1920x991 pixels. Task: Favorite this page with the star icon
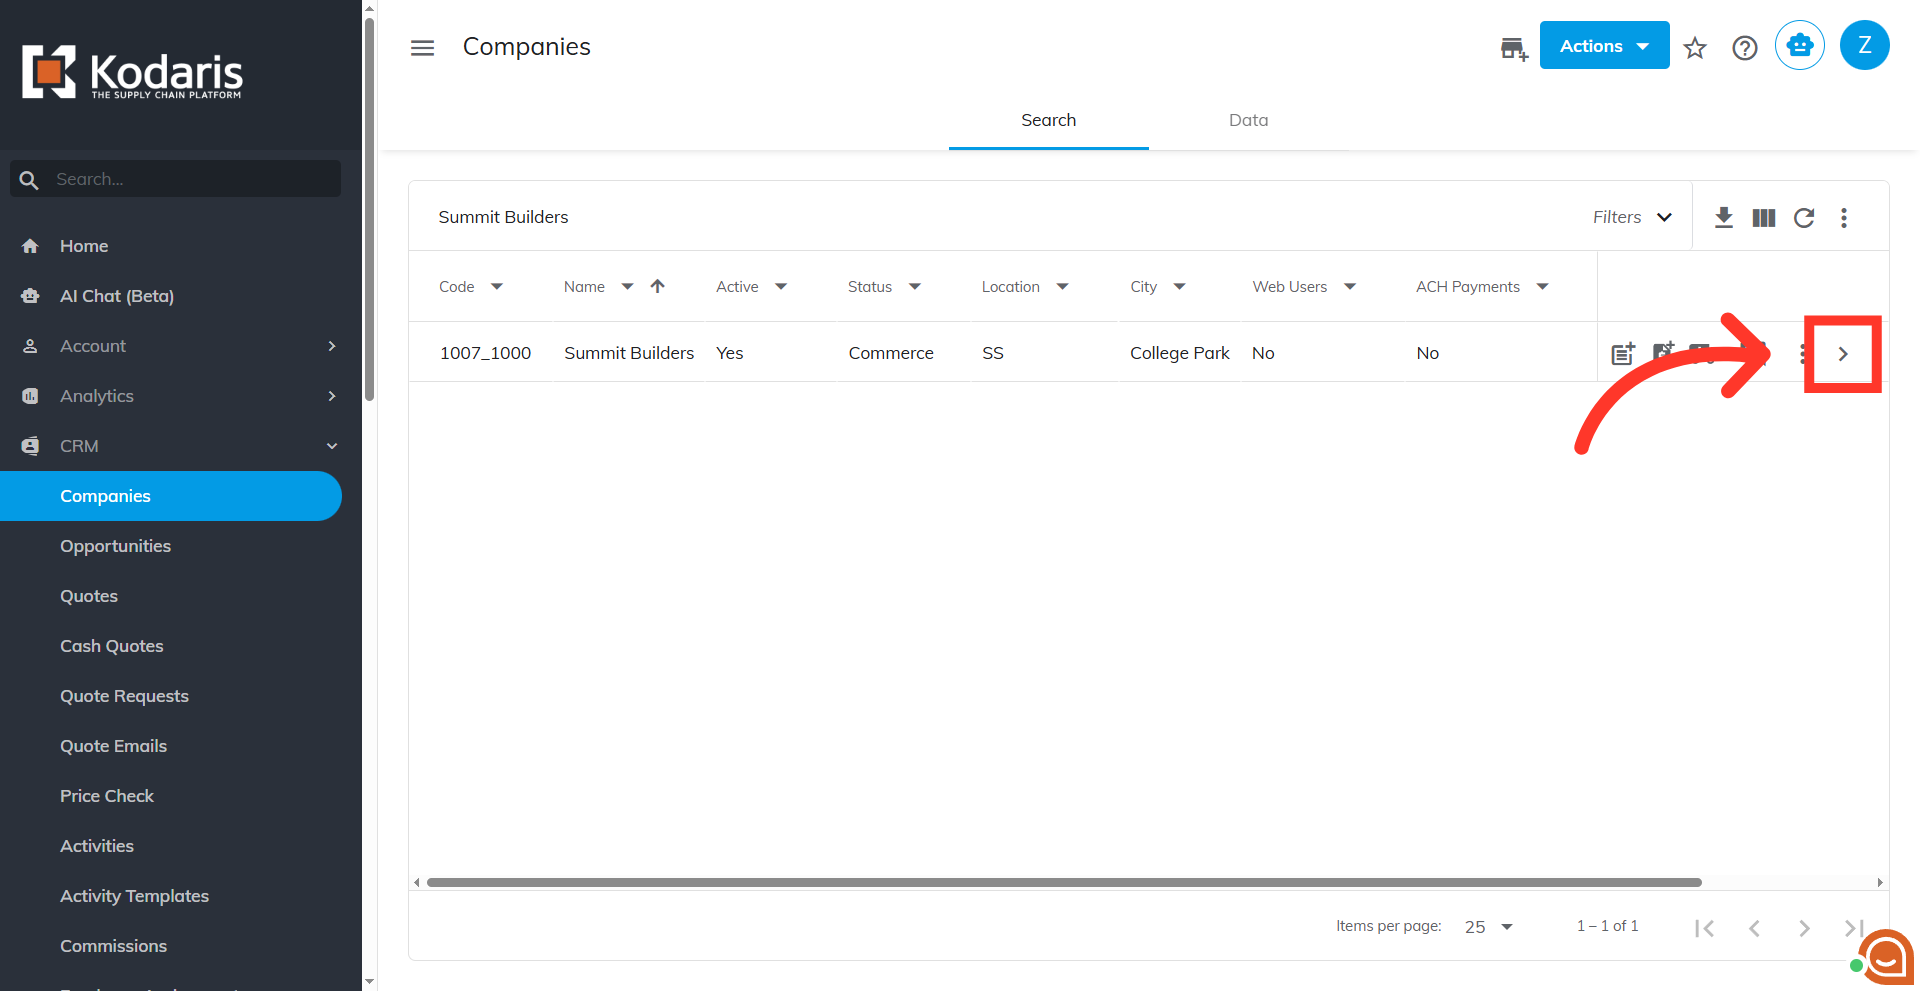1695,48
